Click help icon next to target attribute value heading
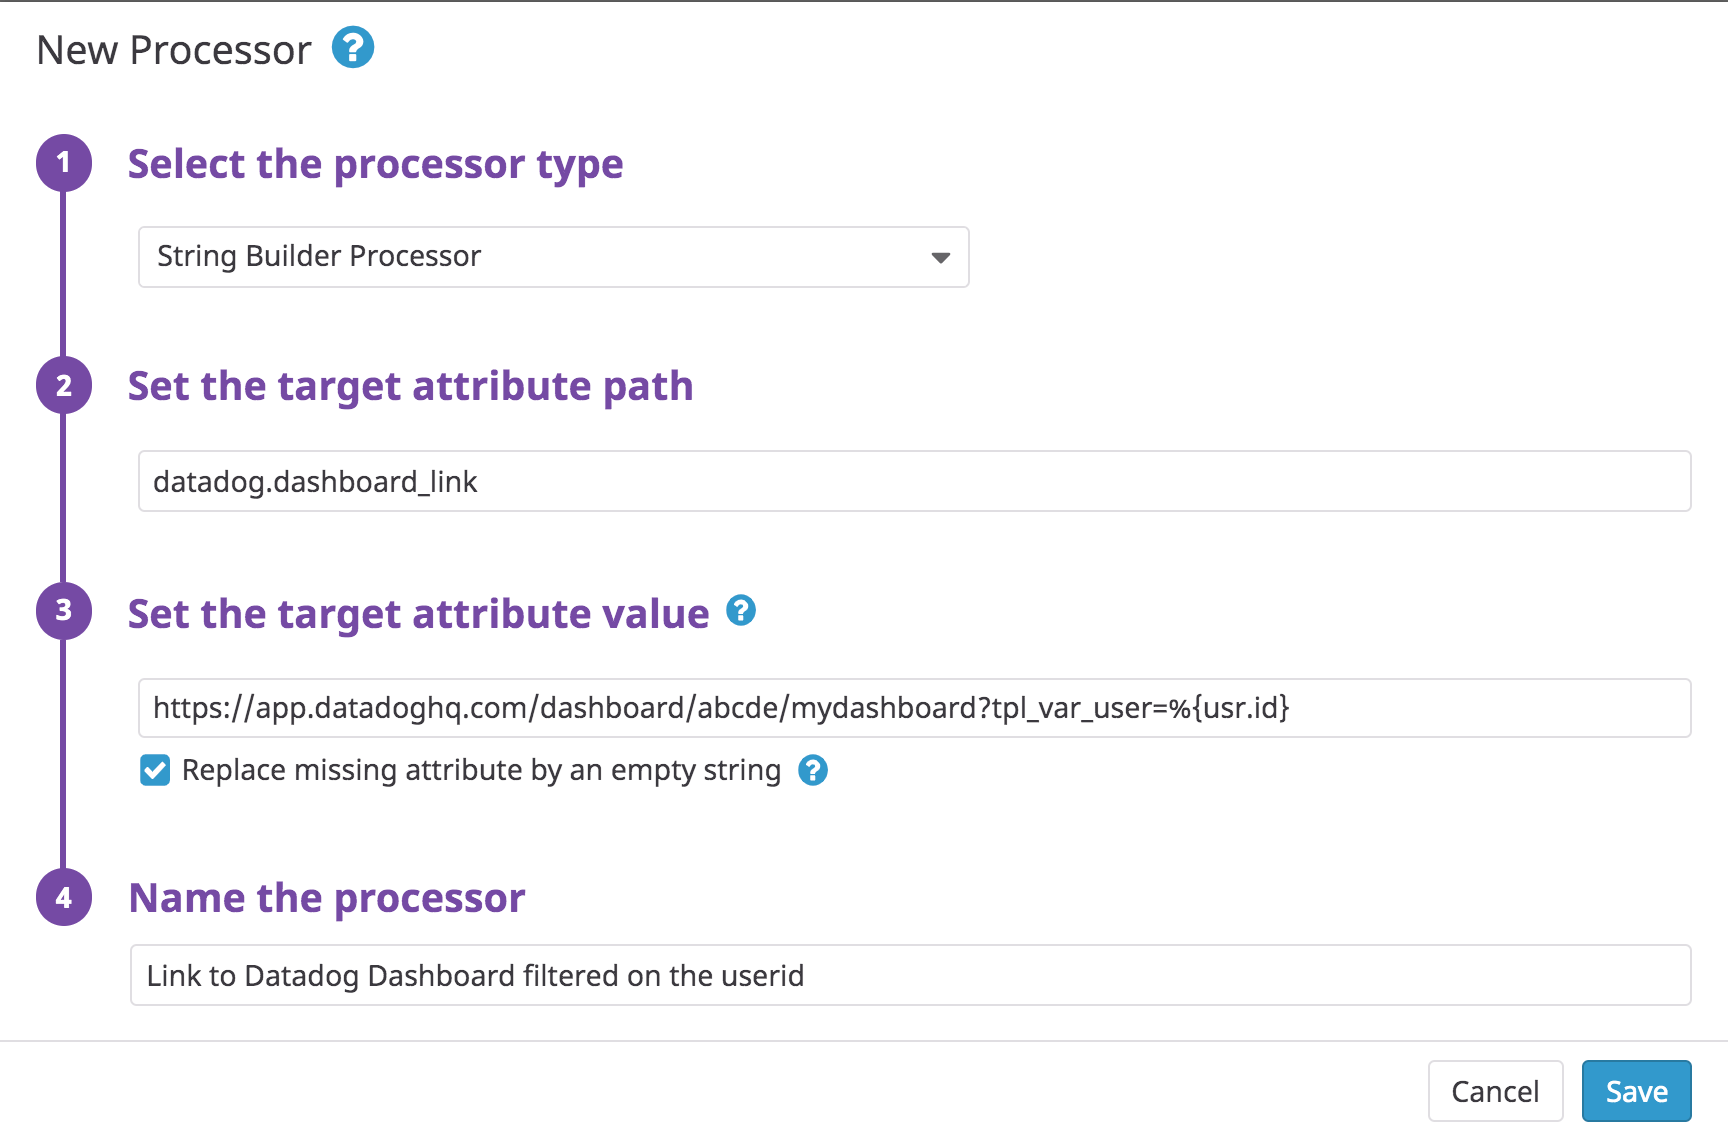The height and width of the screenshot is (1140, 1728). [x=741, y=610]
